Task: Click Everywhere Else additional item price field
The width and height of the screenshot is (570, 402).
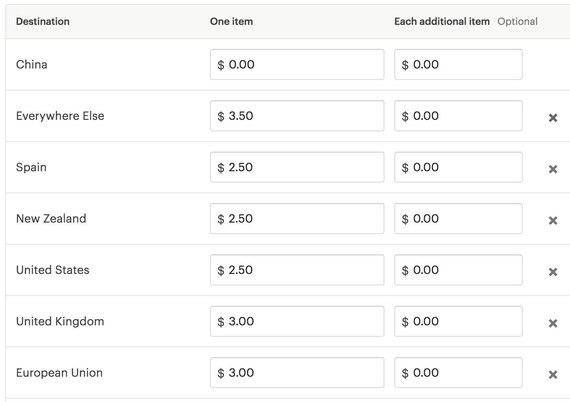Action: pyautogui.click(x=458, y=116)
